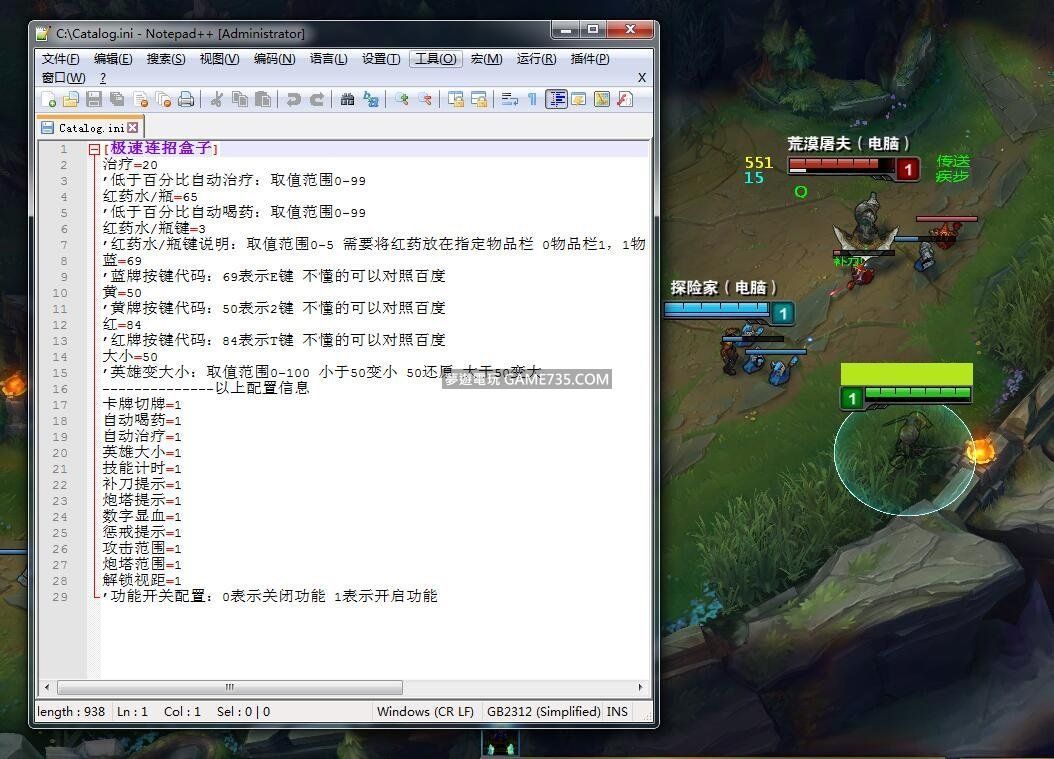The height and width of the screenshot is (759, 1054).
Task: Open the 设置(T) menu
Action: coord(381,59)
